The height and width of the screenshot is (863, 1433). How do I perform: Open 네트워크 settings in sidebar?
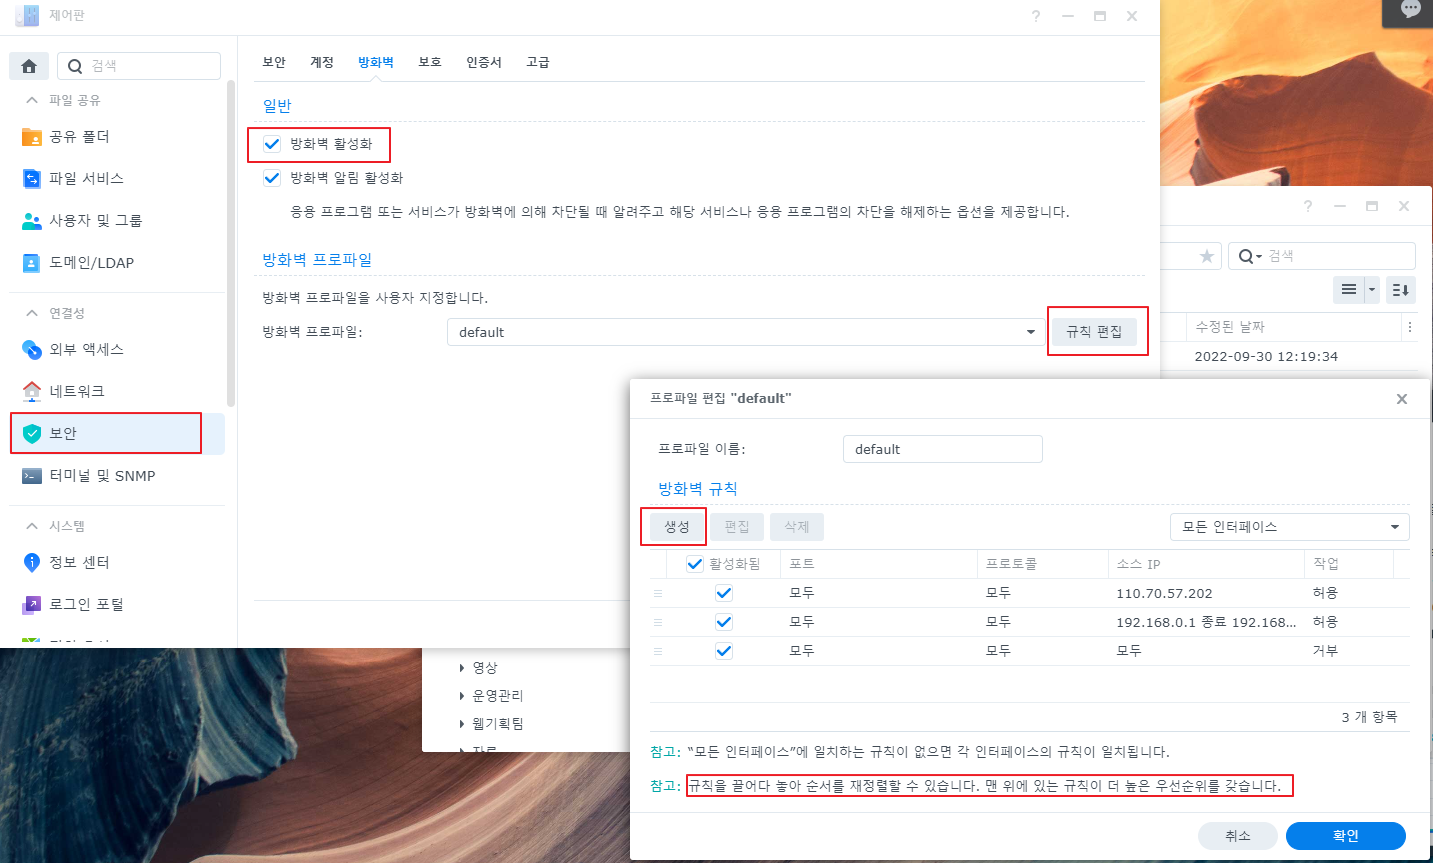pos(117,391)
